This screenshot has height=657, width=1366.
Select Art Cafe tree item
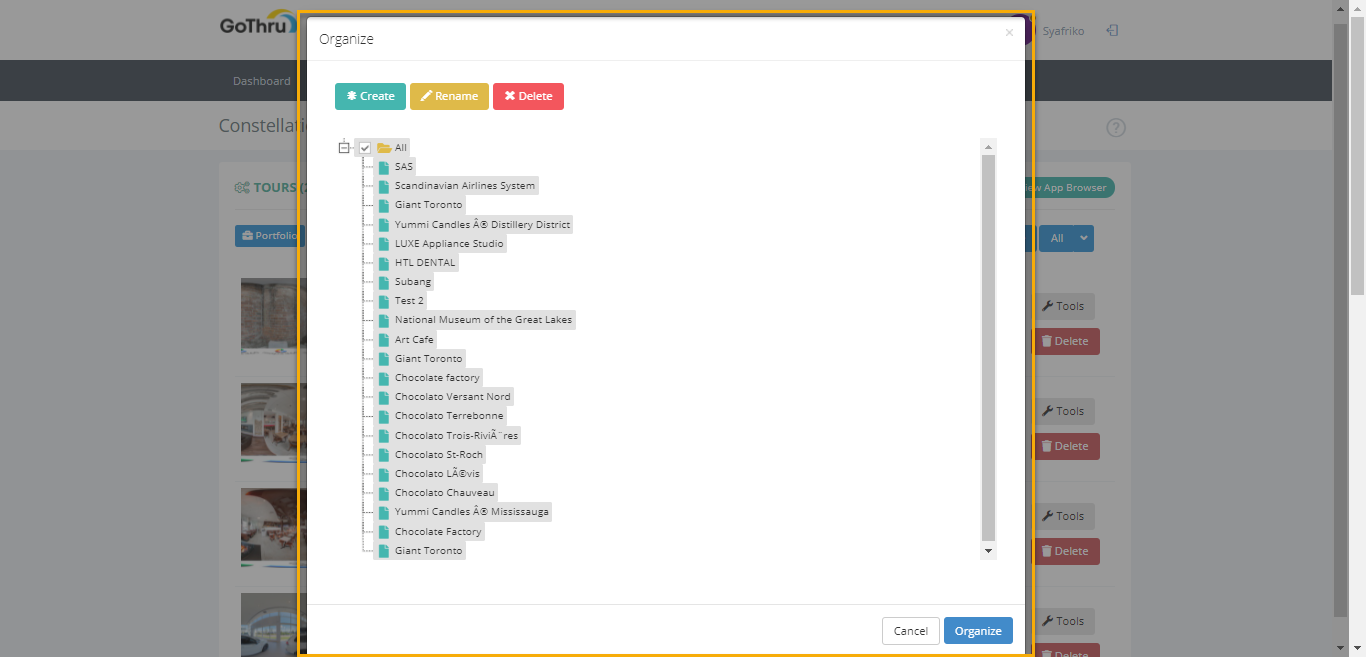pos(414,339)
